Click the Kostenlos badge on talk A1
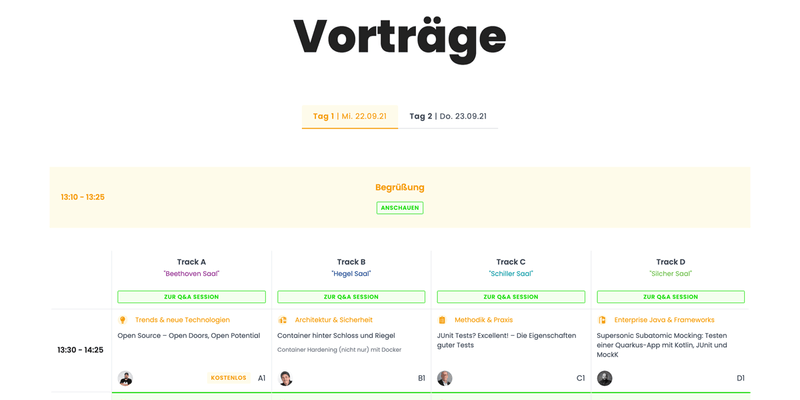Viewport: 800px width, 400px height. point(229,378)
